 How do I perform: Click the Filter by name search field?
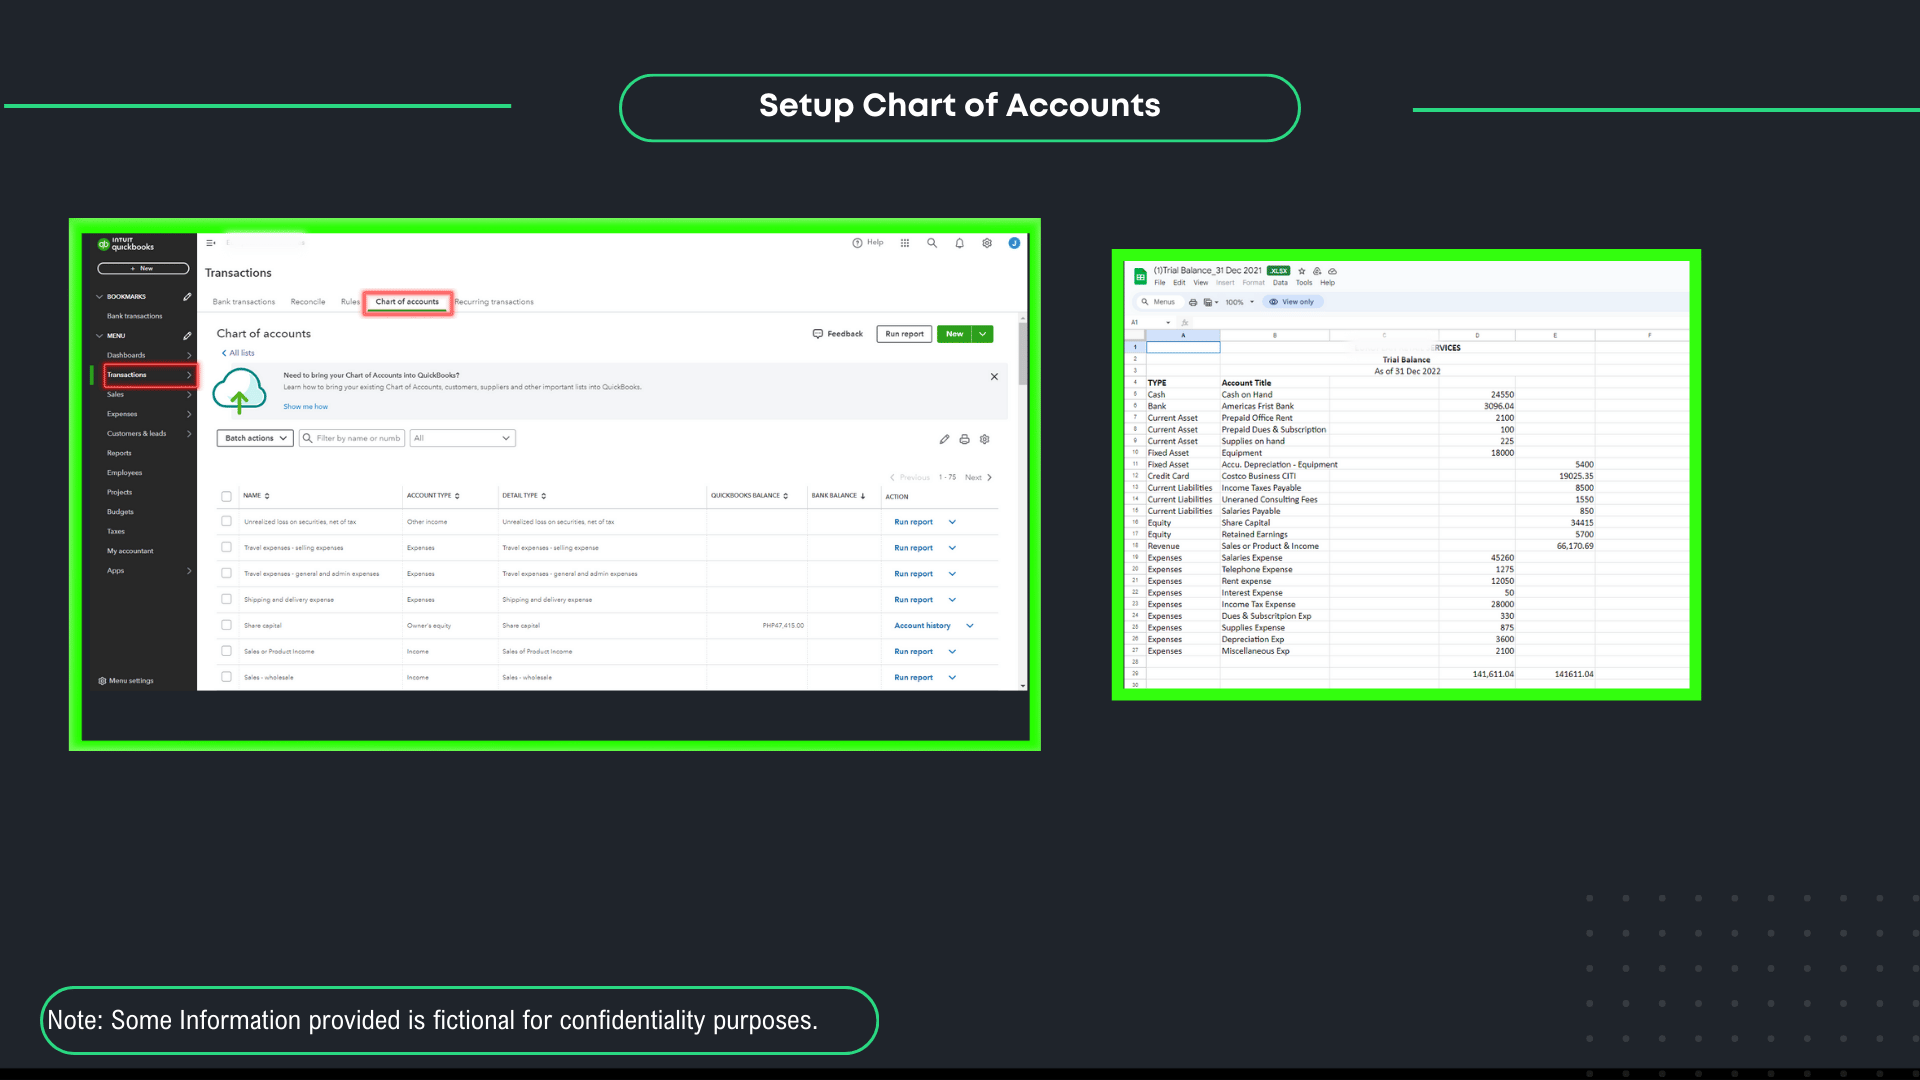click(357, 438)
